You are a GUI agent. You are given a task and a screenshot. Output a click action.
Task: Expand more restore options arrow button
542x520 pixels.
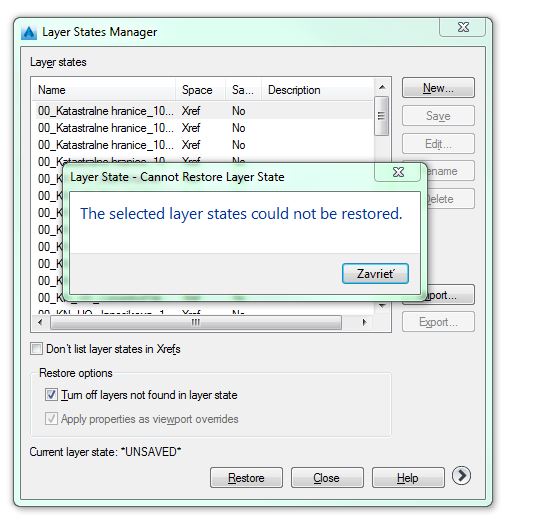461,476
